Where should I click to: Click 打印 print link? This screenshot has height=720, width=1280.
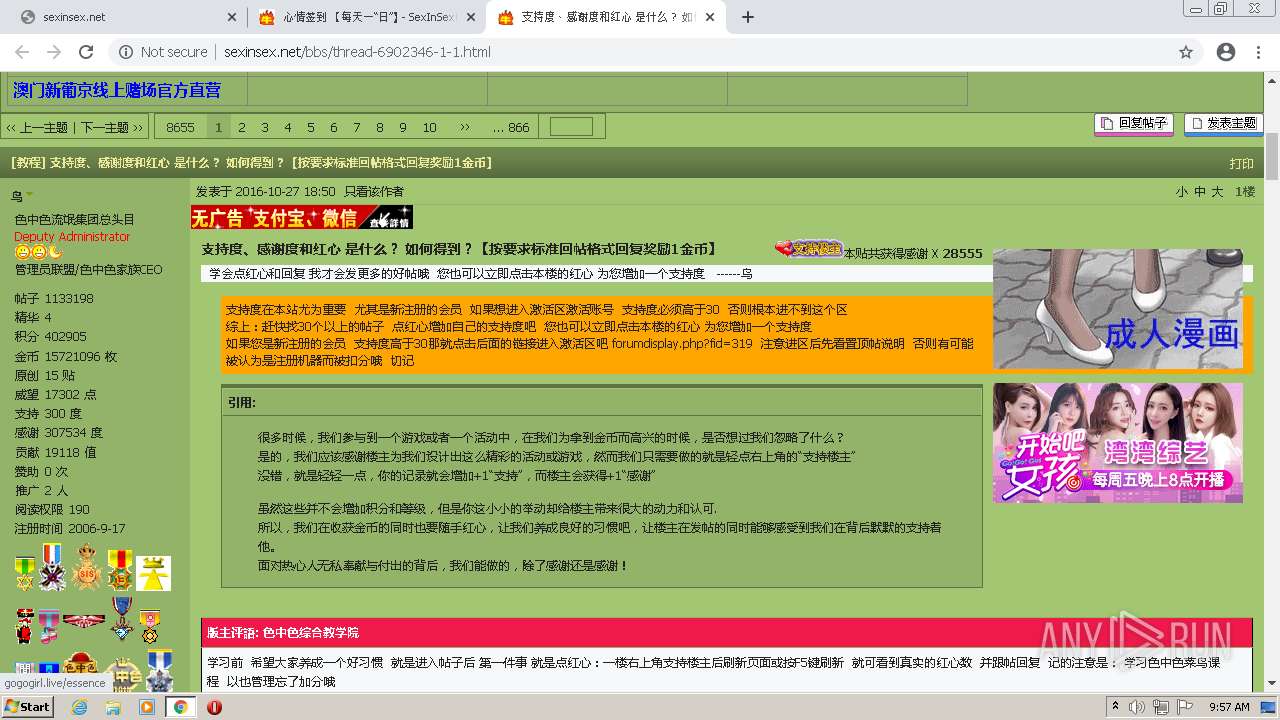[1241, 163]
